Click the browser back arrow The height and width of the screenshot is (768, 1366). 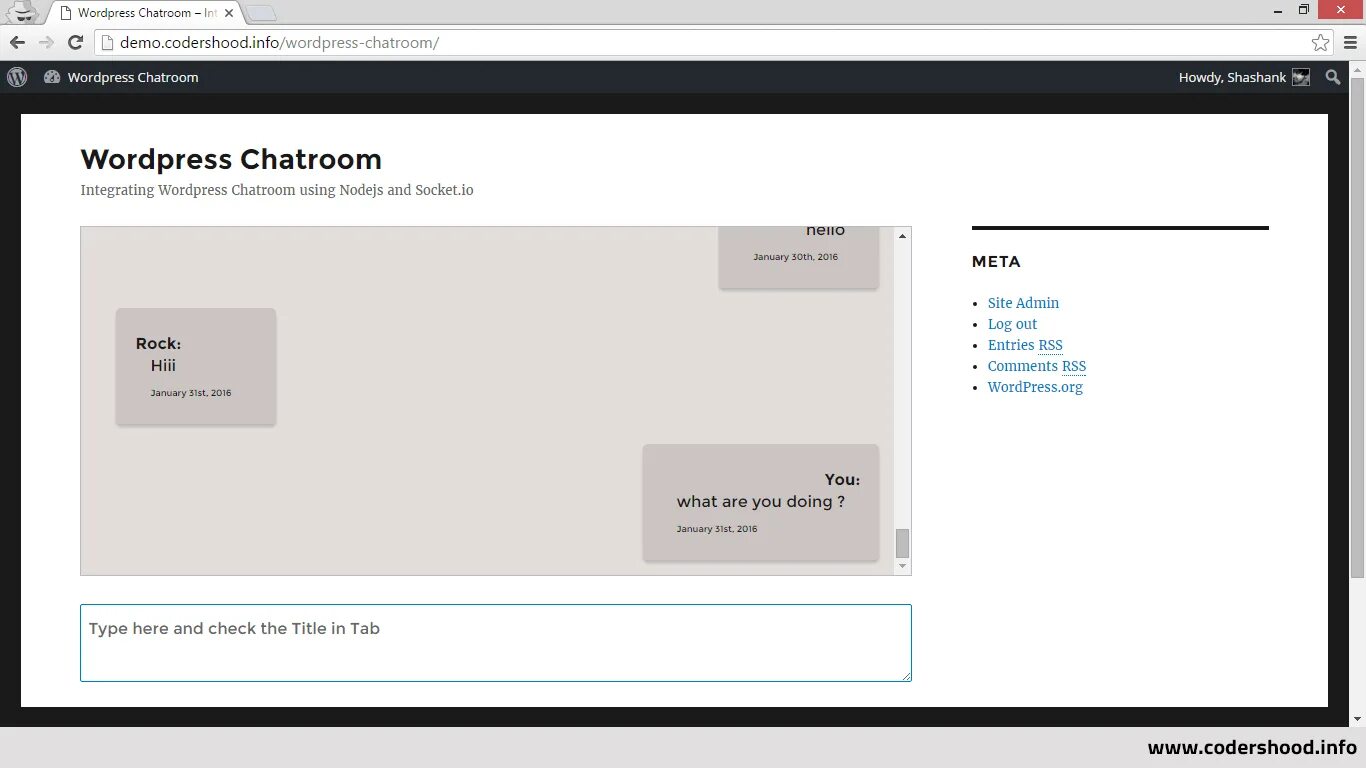click(17, 42)
